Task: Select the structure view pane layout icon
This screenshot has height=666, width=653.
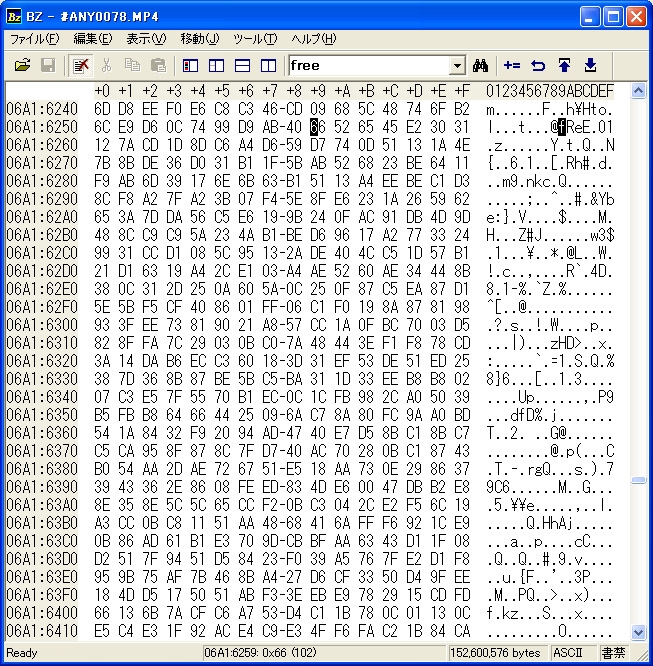Action: [216, 65]
